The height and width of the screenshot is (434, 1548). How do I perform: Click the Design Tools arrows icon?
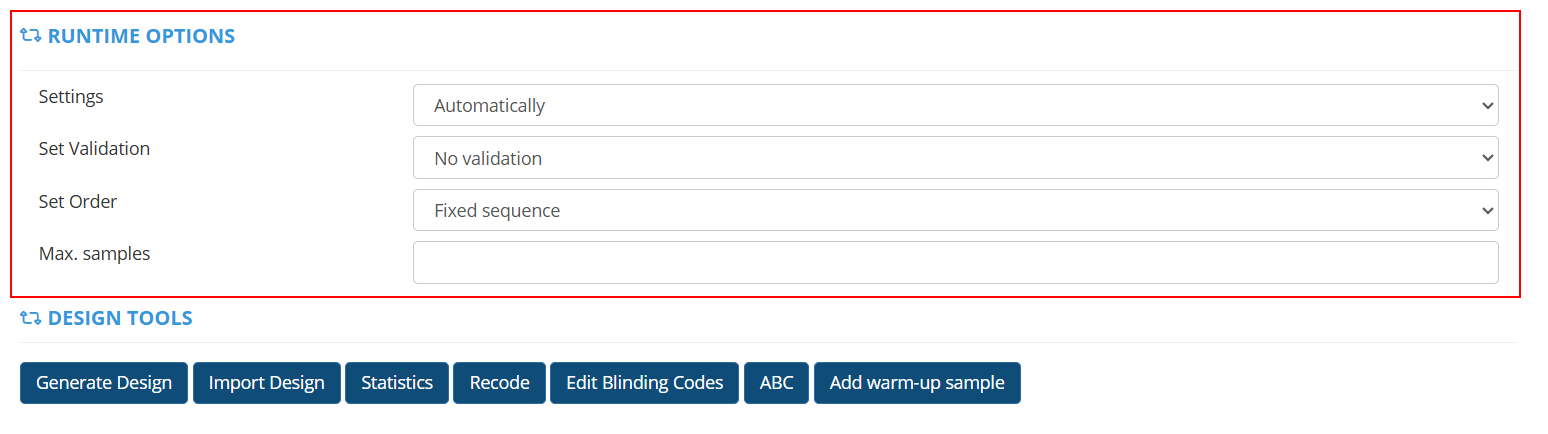tap(30, 319)
